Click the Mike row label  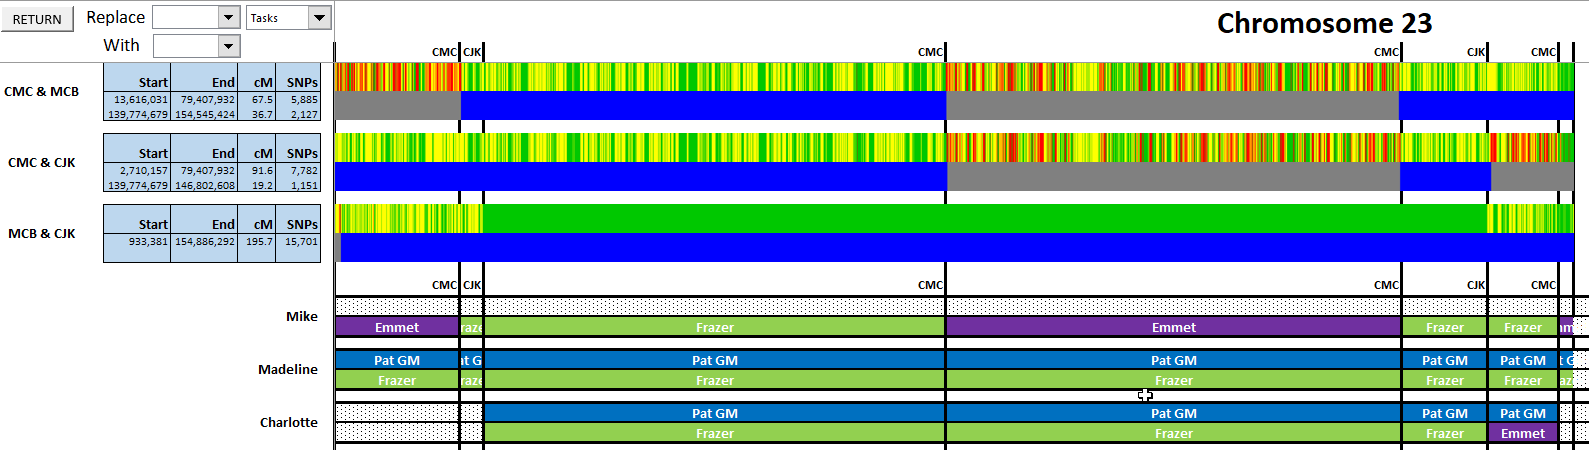pos(301,317)
